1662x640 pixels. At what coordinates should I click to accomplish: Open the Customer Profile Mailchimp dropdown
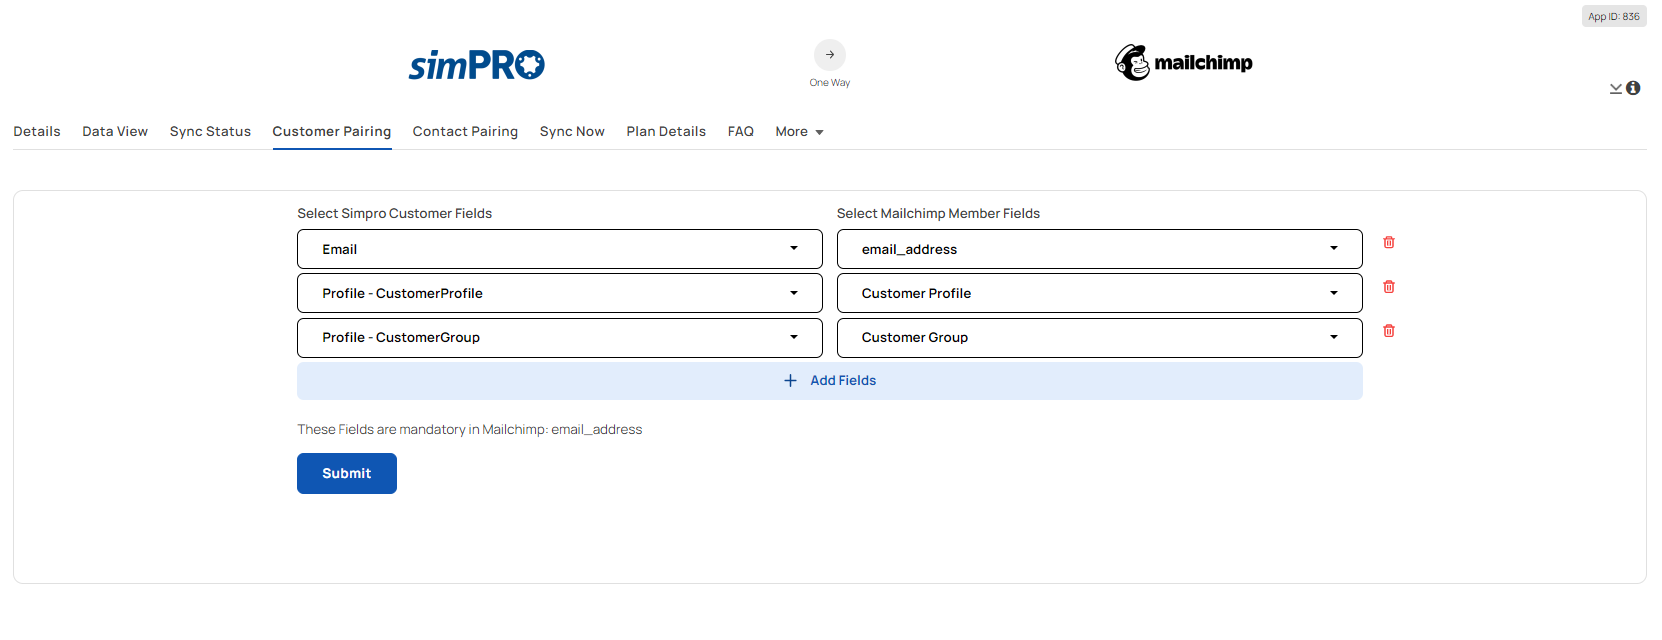[1100, 293]
